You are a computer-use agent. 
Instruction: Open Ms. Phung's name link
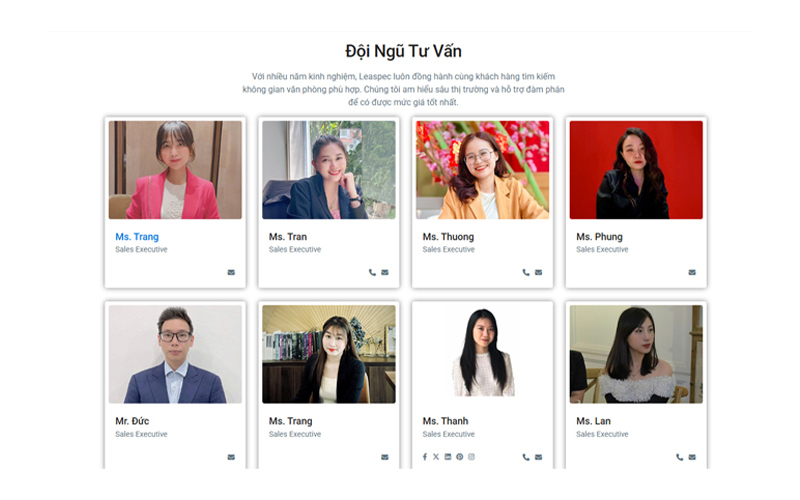(x=599, y=237)
